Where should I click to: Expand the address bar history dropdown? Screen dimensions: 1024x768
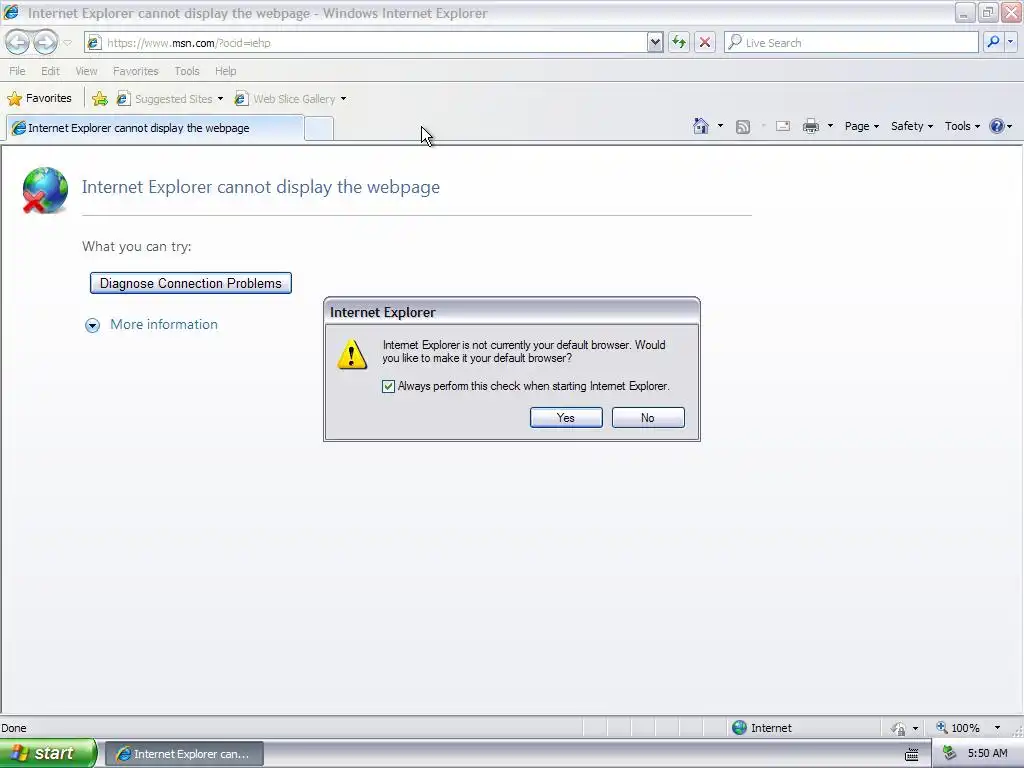point(655,43)
